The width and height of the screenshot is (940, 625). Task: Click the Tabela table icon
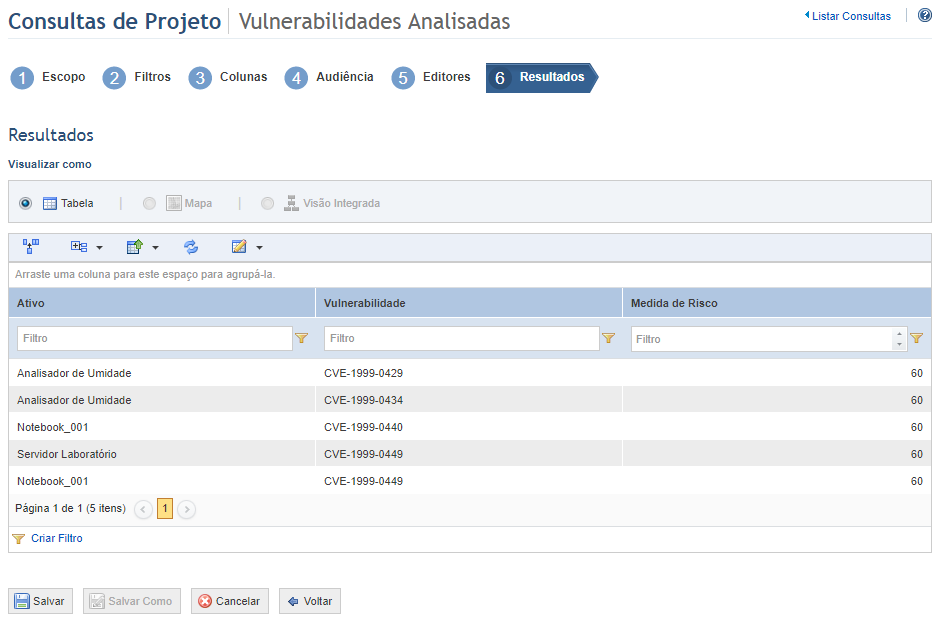tap(50, 203)
